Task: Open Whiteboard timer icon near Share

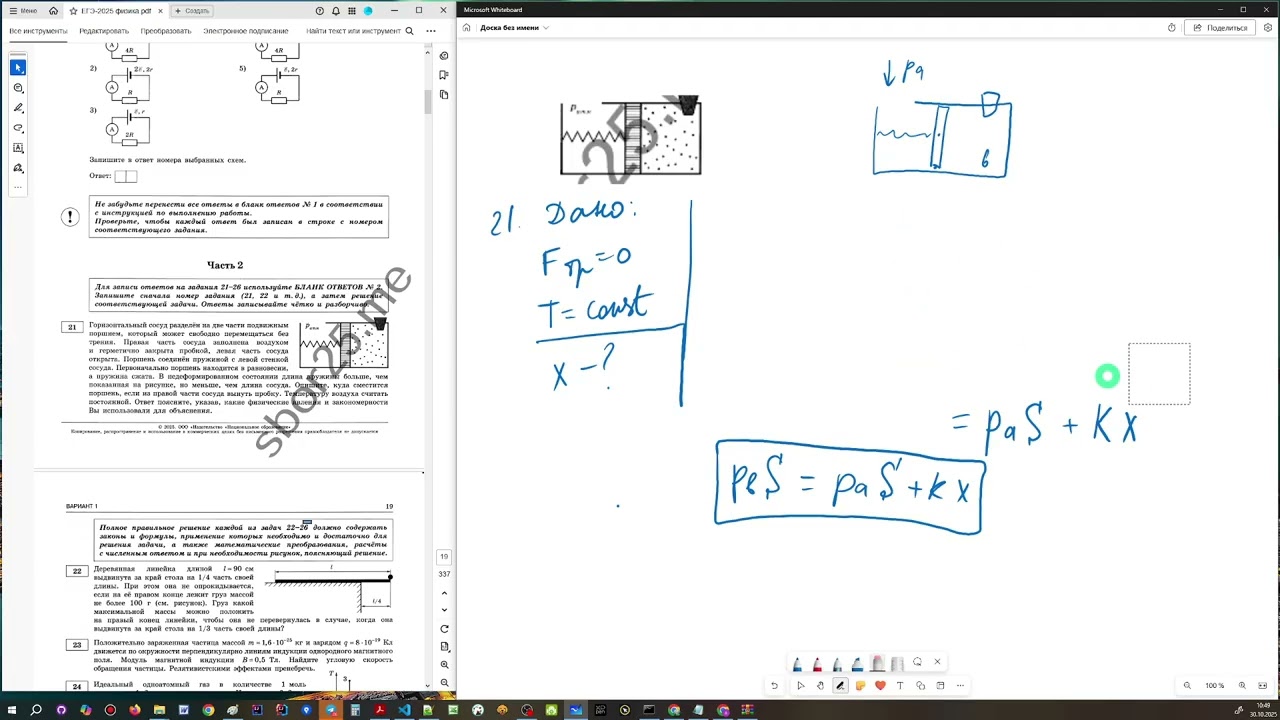Action: [x=1172, y=28]
